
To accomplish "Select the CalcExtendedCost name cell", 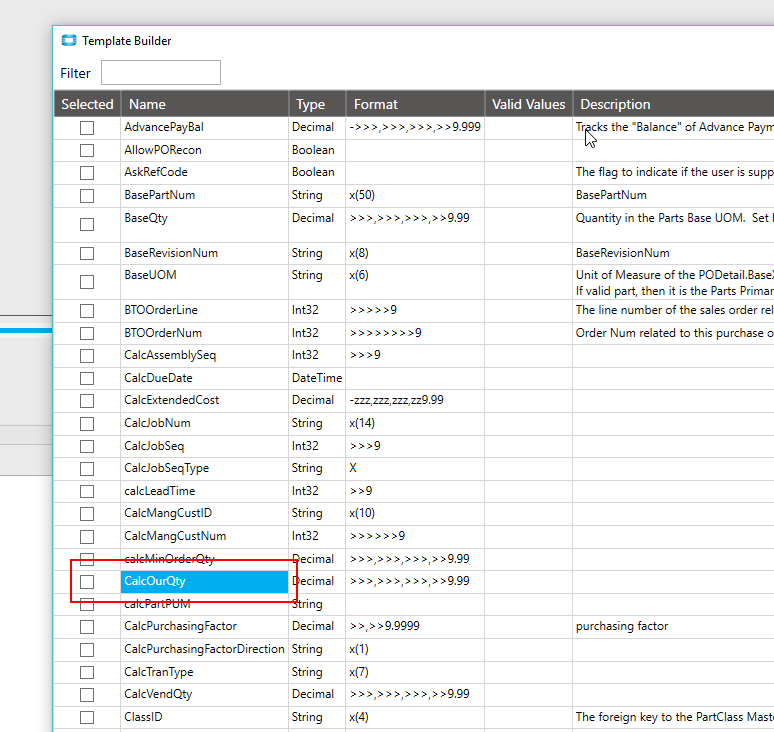I will tap(205, 400).
